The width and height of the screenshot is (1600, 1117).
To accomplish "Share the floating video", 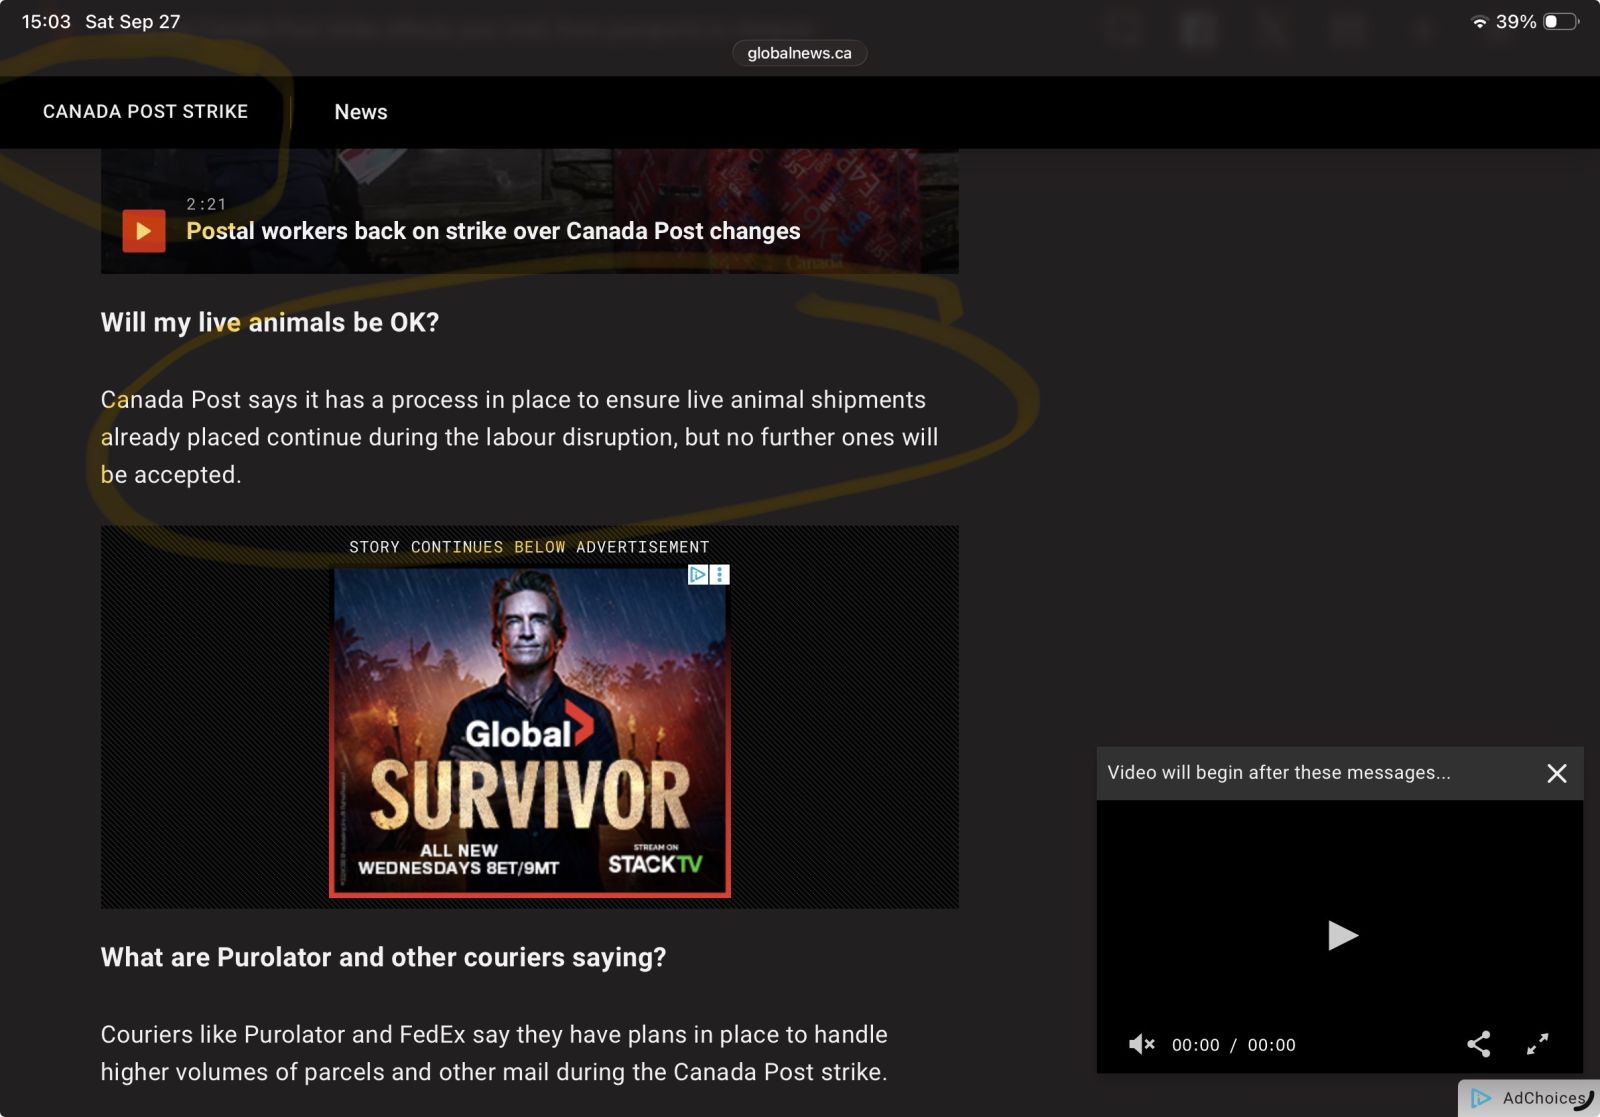I will click(x=1478, y=1045).
